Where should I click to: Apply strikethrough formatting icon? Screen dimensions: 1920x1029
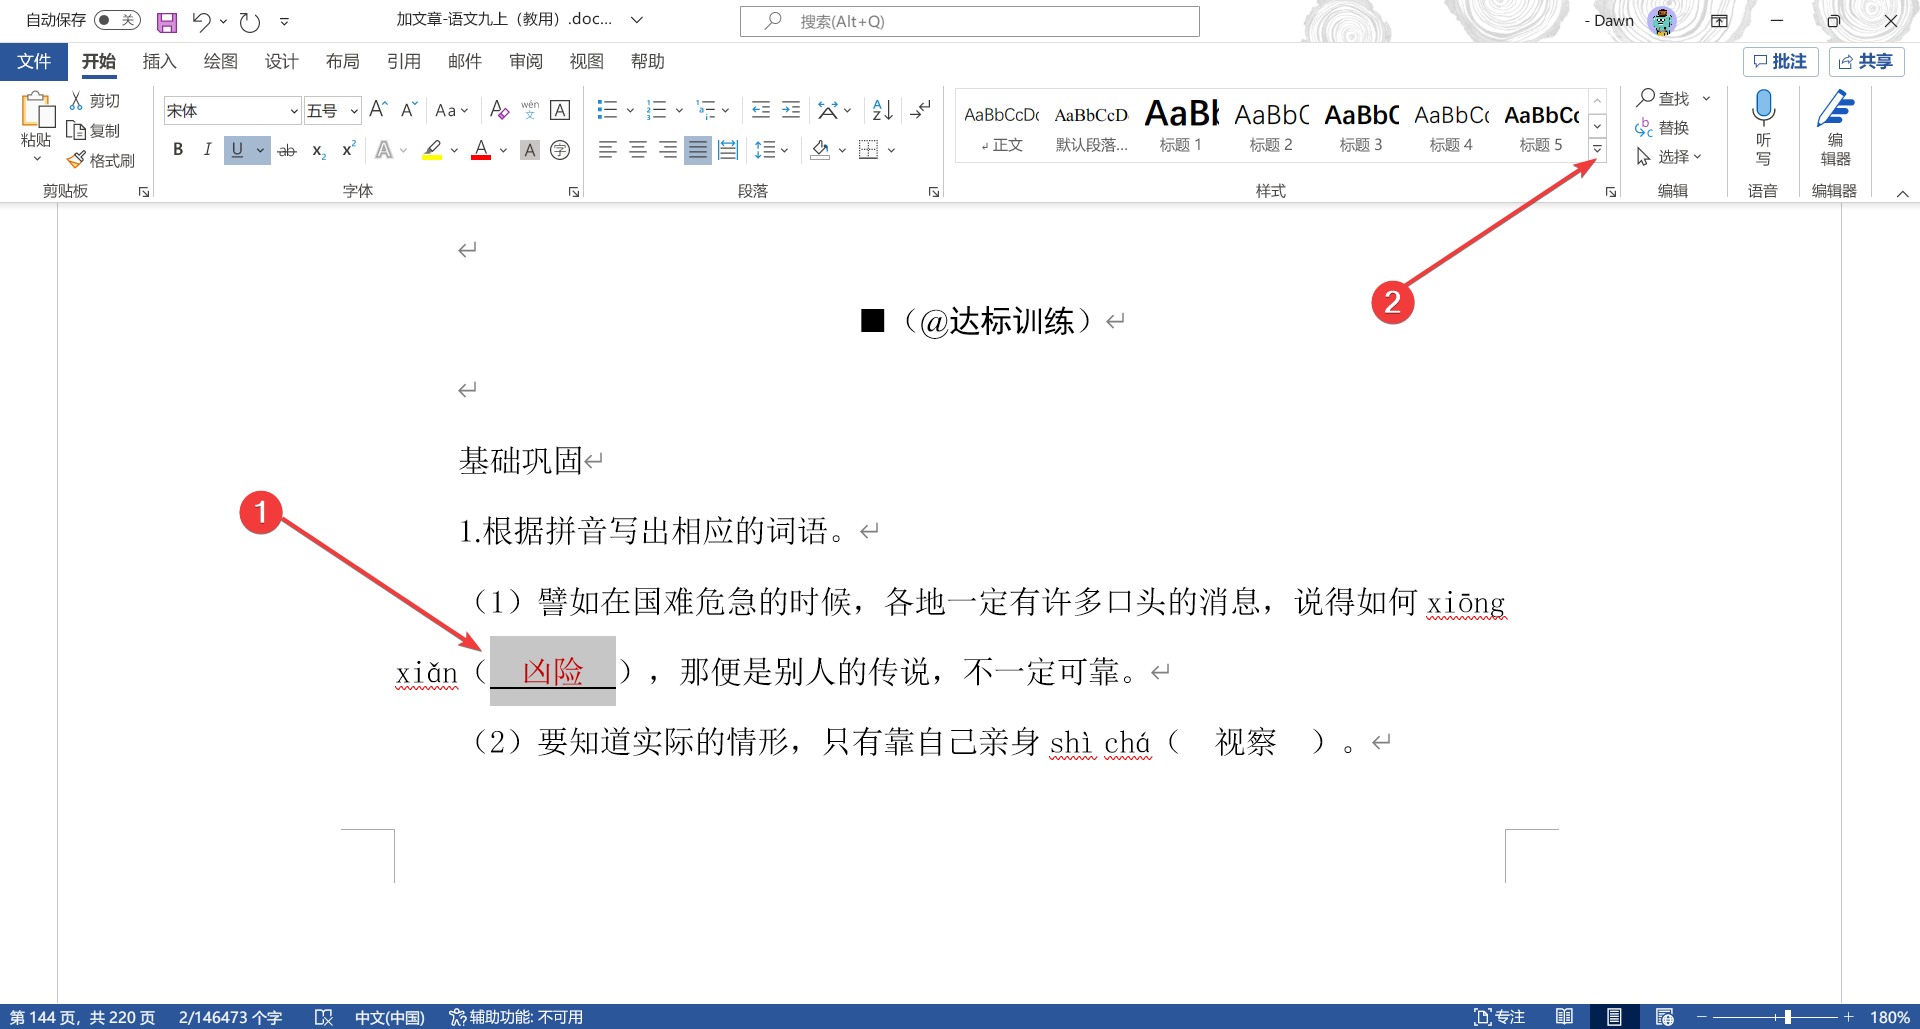[x=287, y=150]
